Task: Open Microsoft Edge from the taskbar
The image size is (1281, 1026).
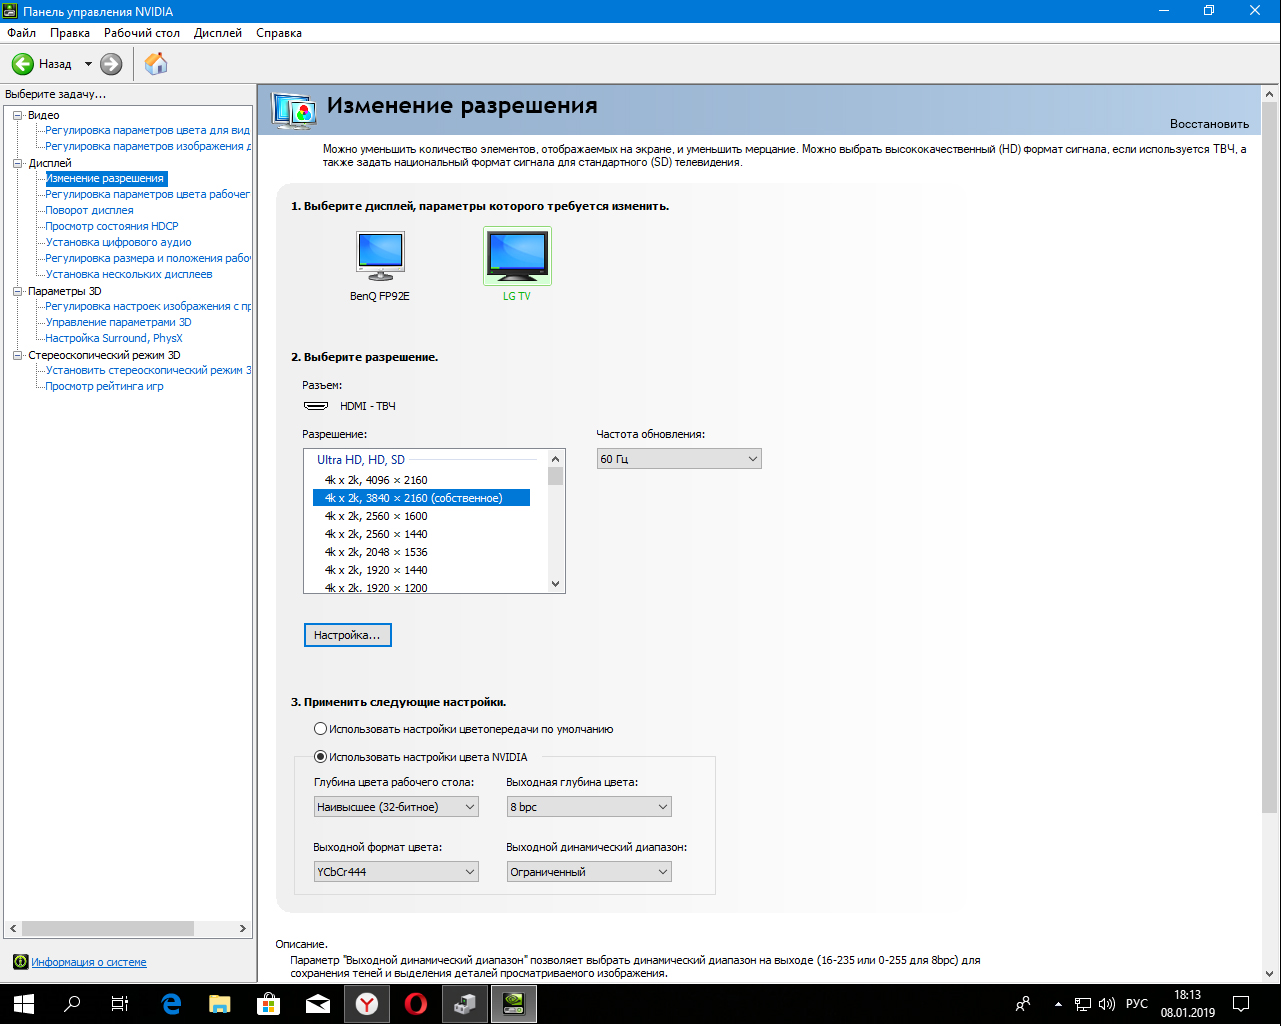Action: (x=171, y=1004)
